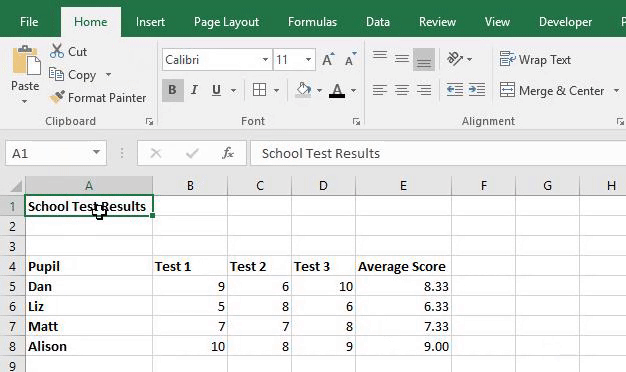Select the Average Score header cell

click(403, 266)
